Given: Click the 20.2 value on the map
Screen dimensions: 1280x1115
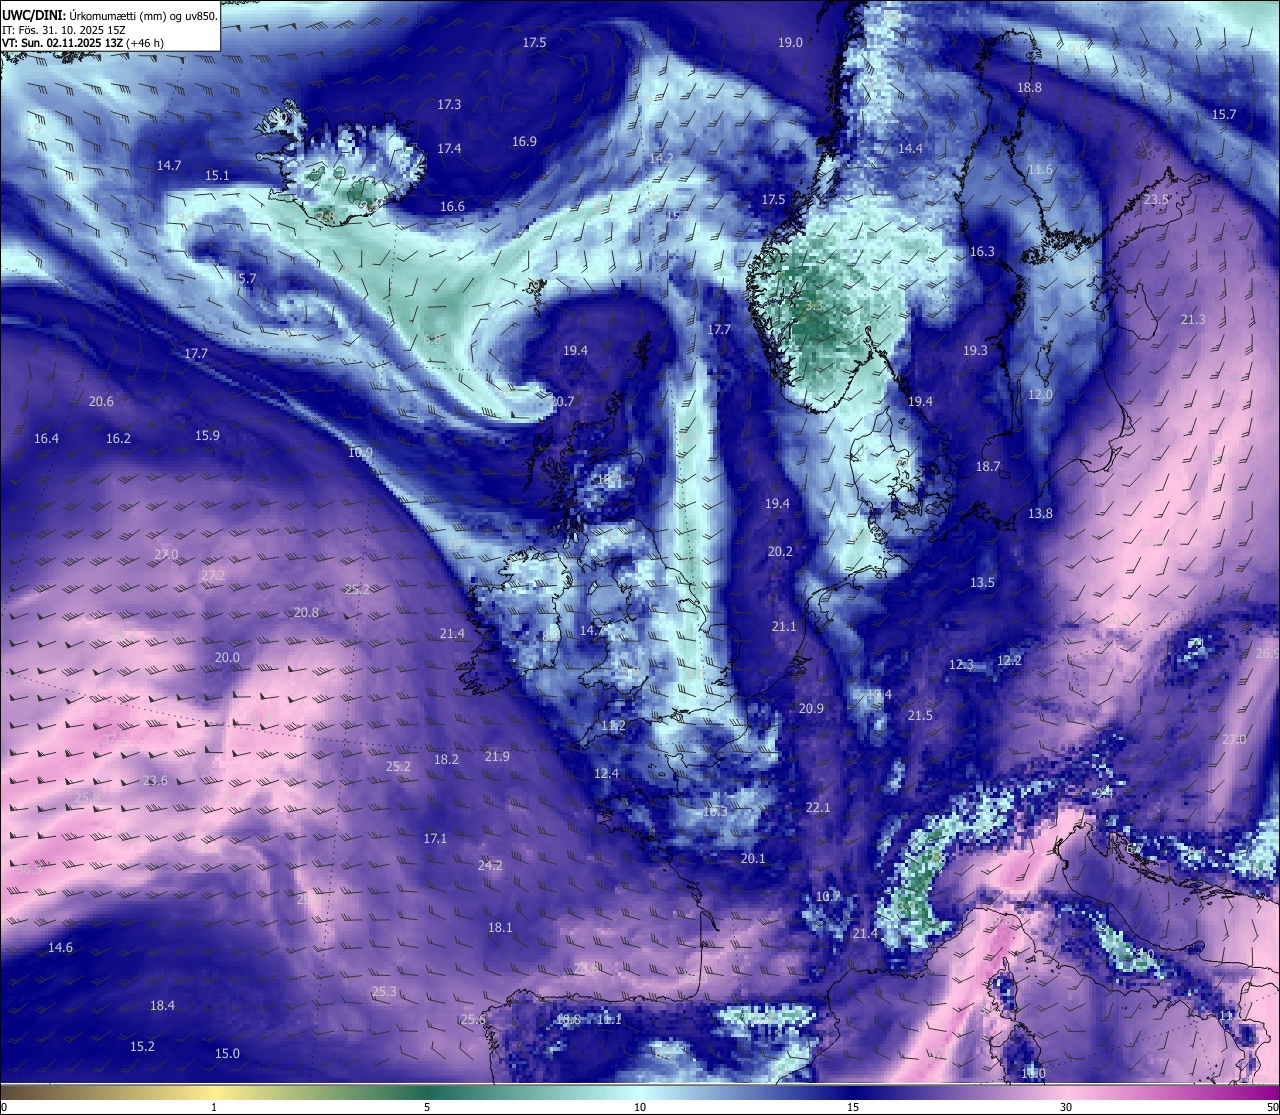Looking at the screenshot, I should point(780,551).
